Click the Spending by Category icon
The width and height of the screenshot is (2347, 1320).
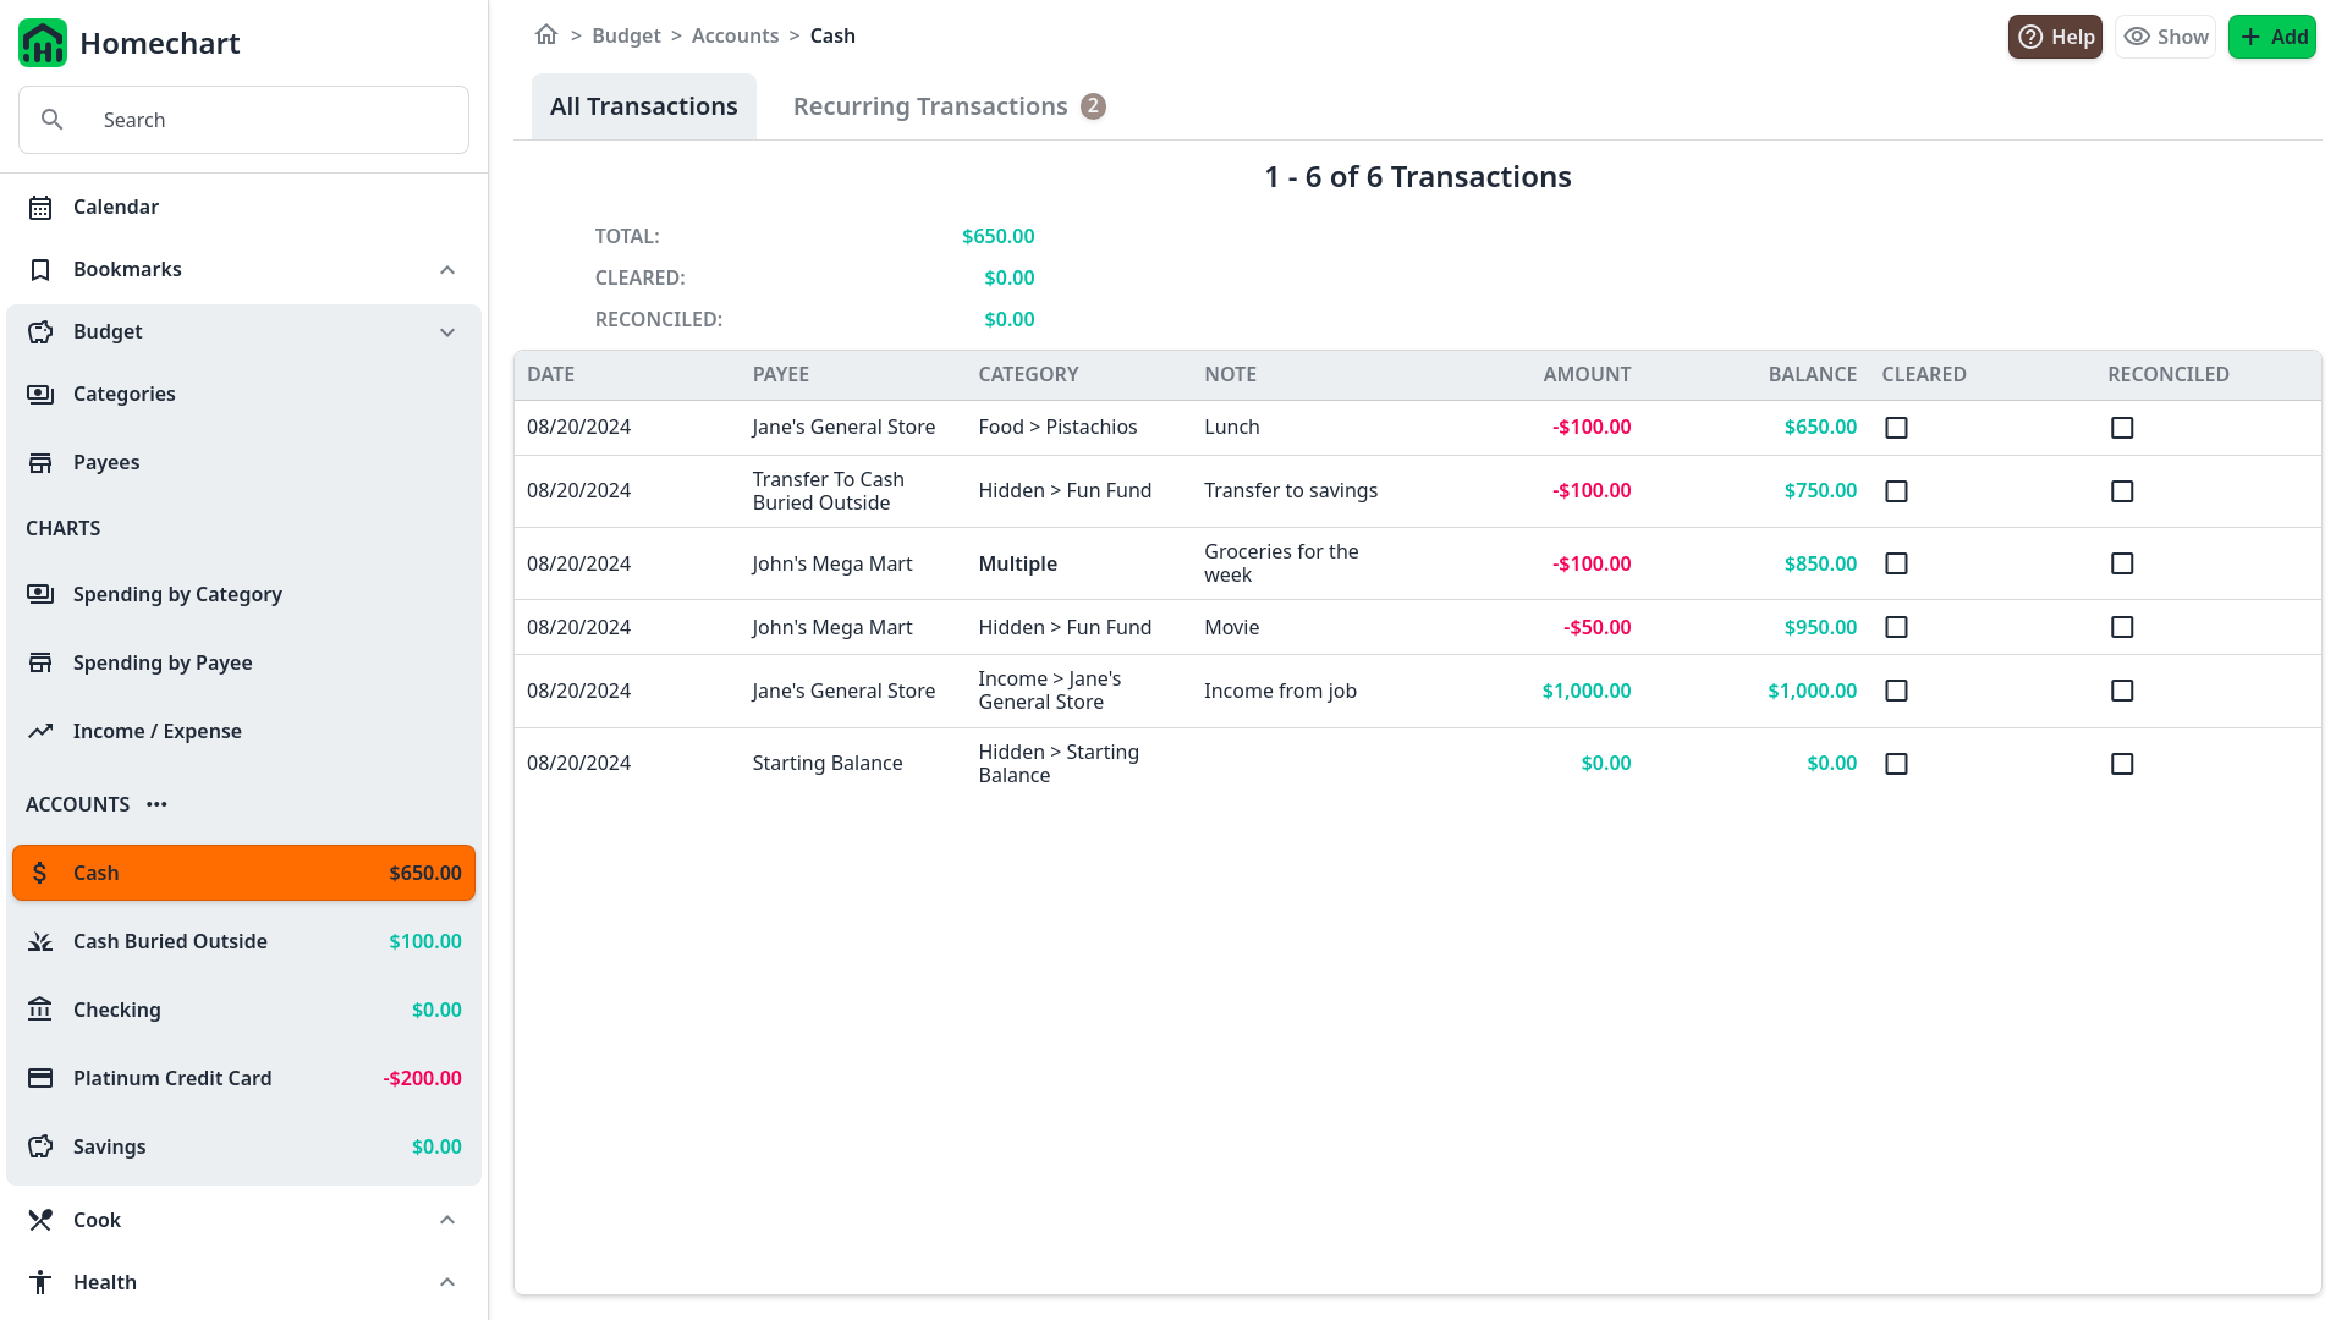tap(40, 594)
